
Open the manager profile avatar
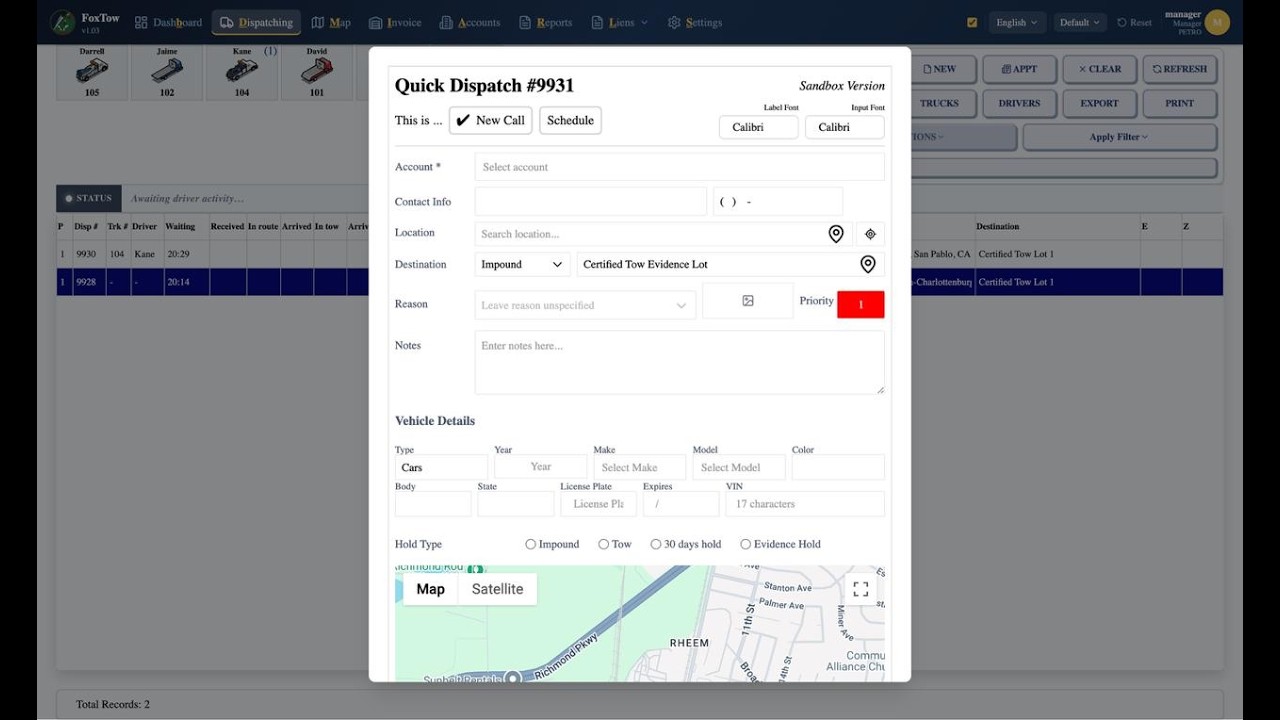click(x=1217, y=22)
